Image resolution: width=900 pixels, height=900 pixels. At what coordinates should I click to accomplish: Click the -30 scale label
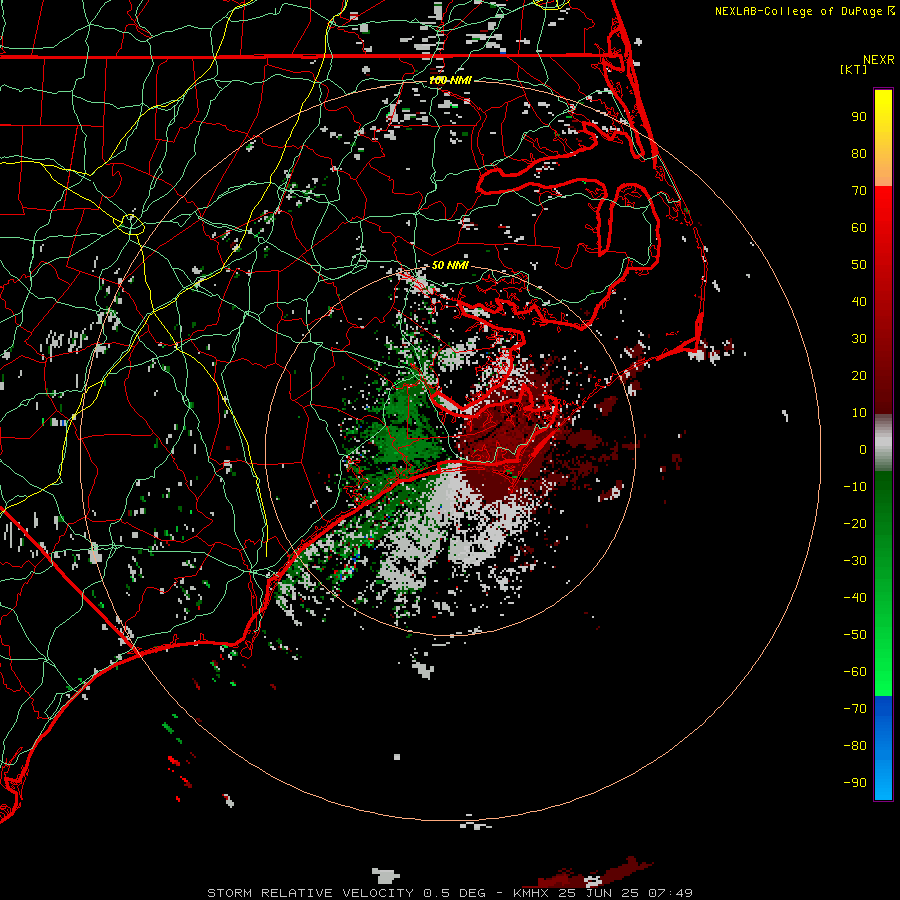pos(855,561)
